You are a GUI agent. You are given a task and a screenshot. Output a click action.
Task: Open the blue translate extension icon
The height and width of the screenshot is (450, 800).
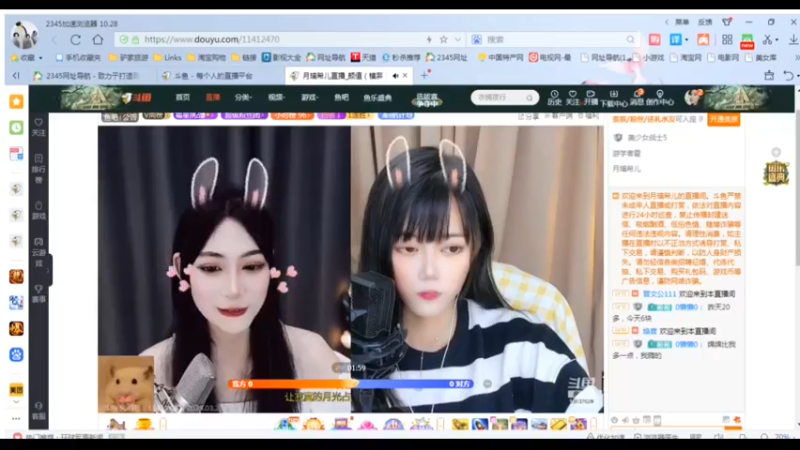[x=676, y=39]
